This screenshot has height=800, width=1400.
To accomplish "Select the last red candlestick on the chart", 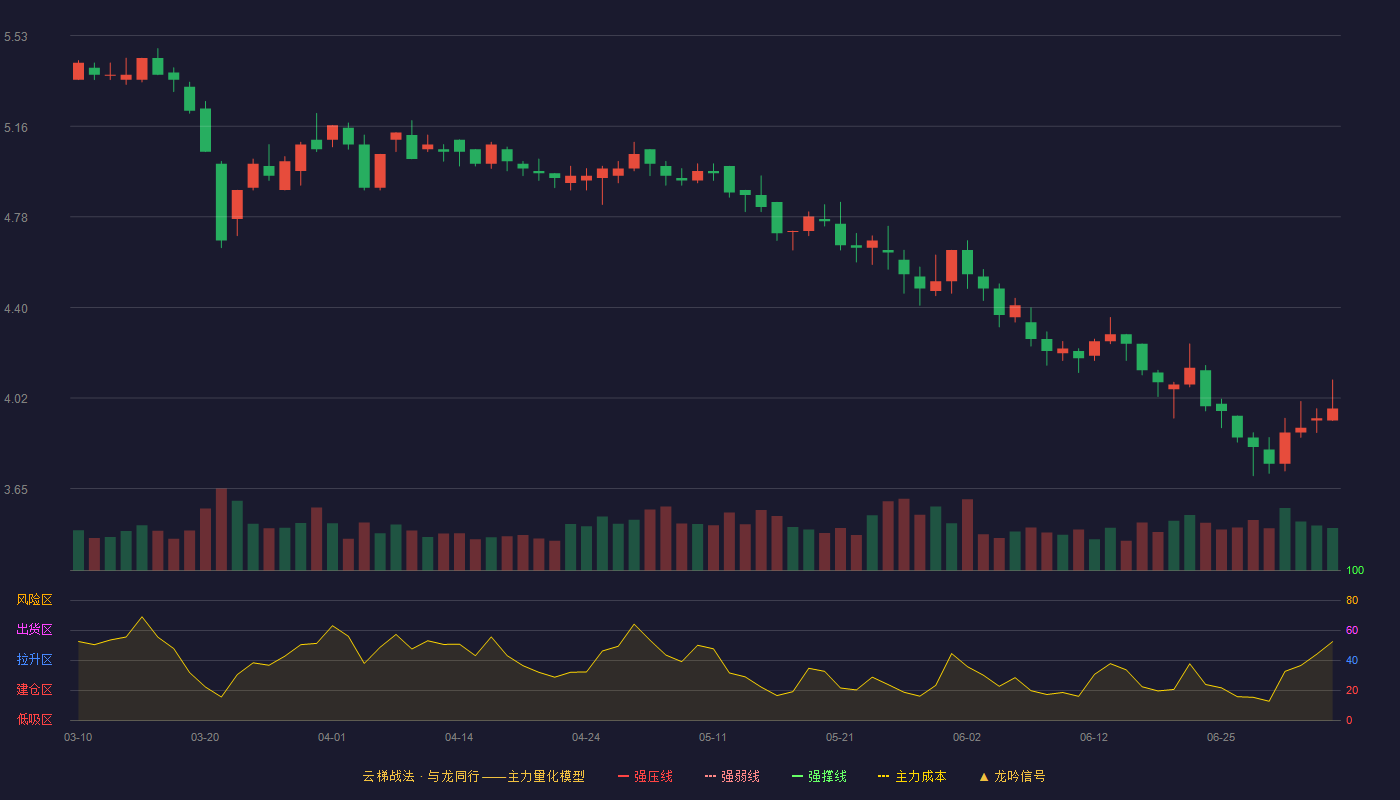I will pyautogui.click(x=1332, y=414).
